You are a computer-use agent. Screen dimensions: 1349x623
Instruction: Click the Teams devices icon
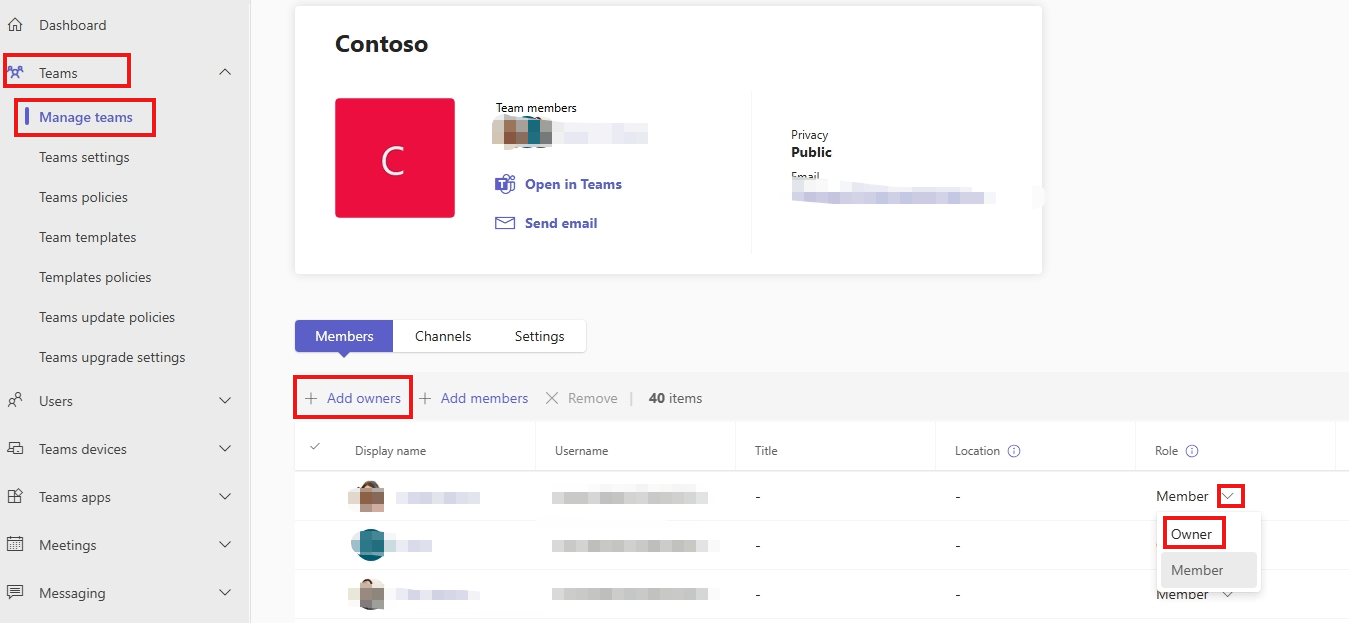15,448
